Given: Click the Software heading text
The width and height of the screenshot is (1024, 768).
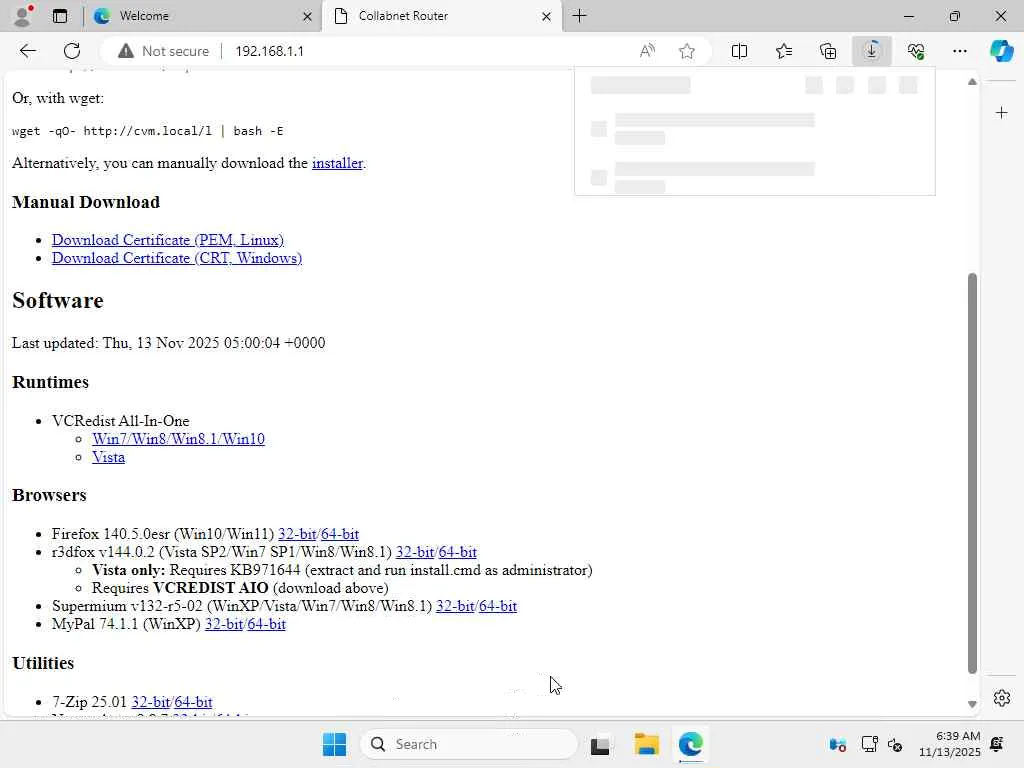Looking at the screenshot, I should click(57, 300).
